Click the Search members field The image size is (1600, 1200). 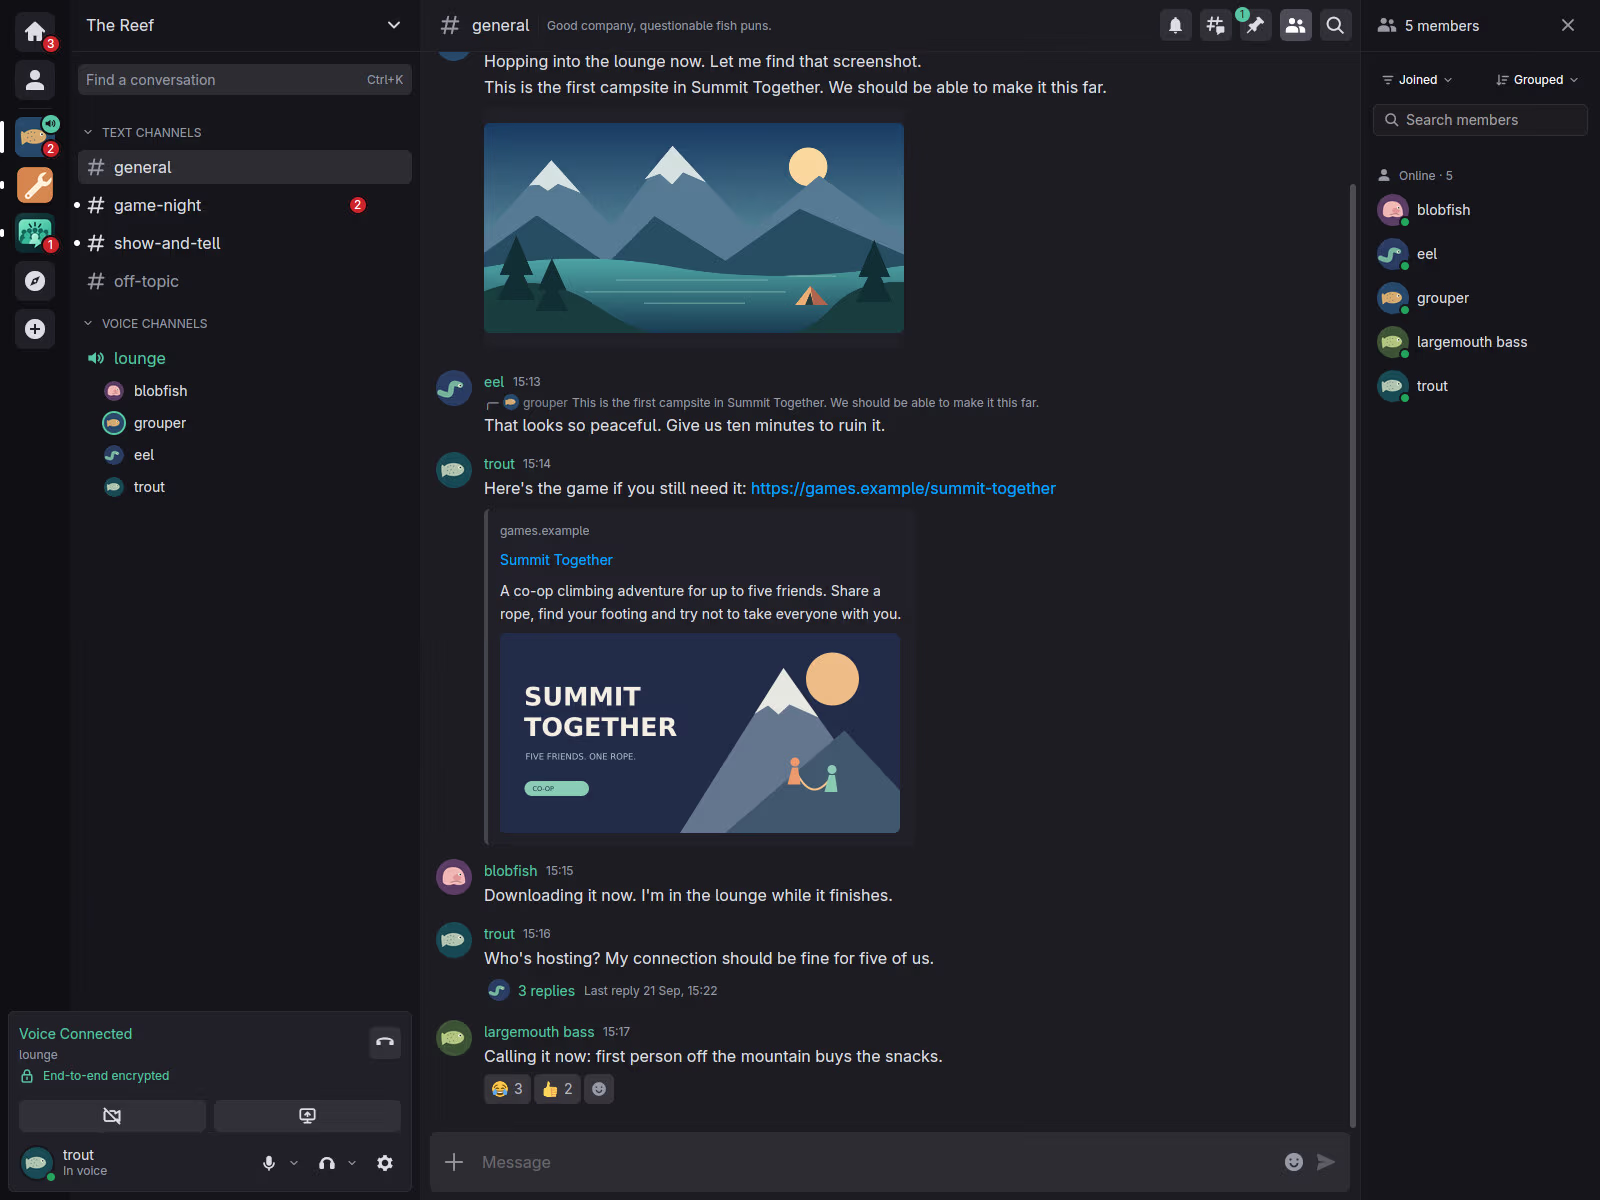tap(1480, 120)
